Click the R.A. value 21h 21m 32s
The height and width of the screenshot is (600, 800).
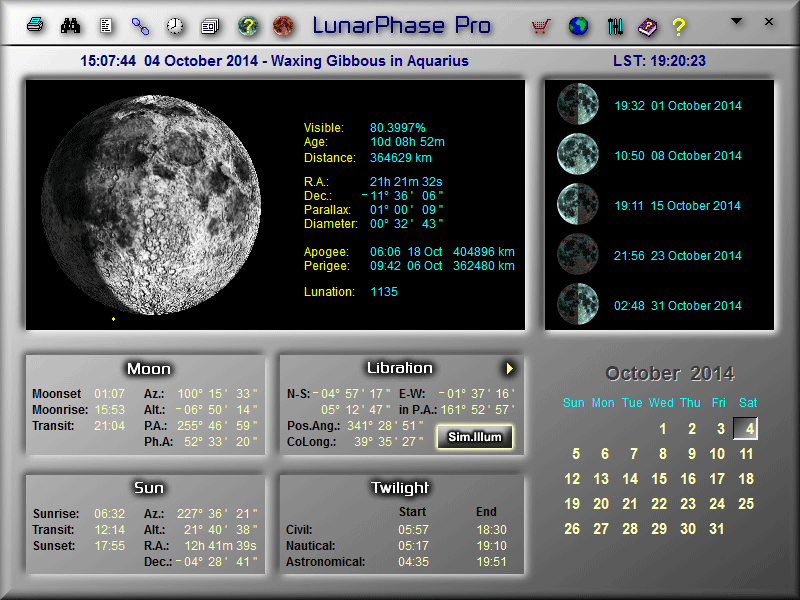pos(406,182)
